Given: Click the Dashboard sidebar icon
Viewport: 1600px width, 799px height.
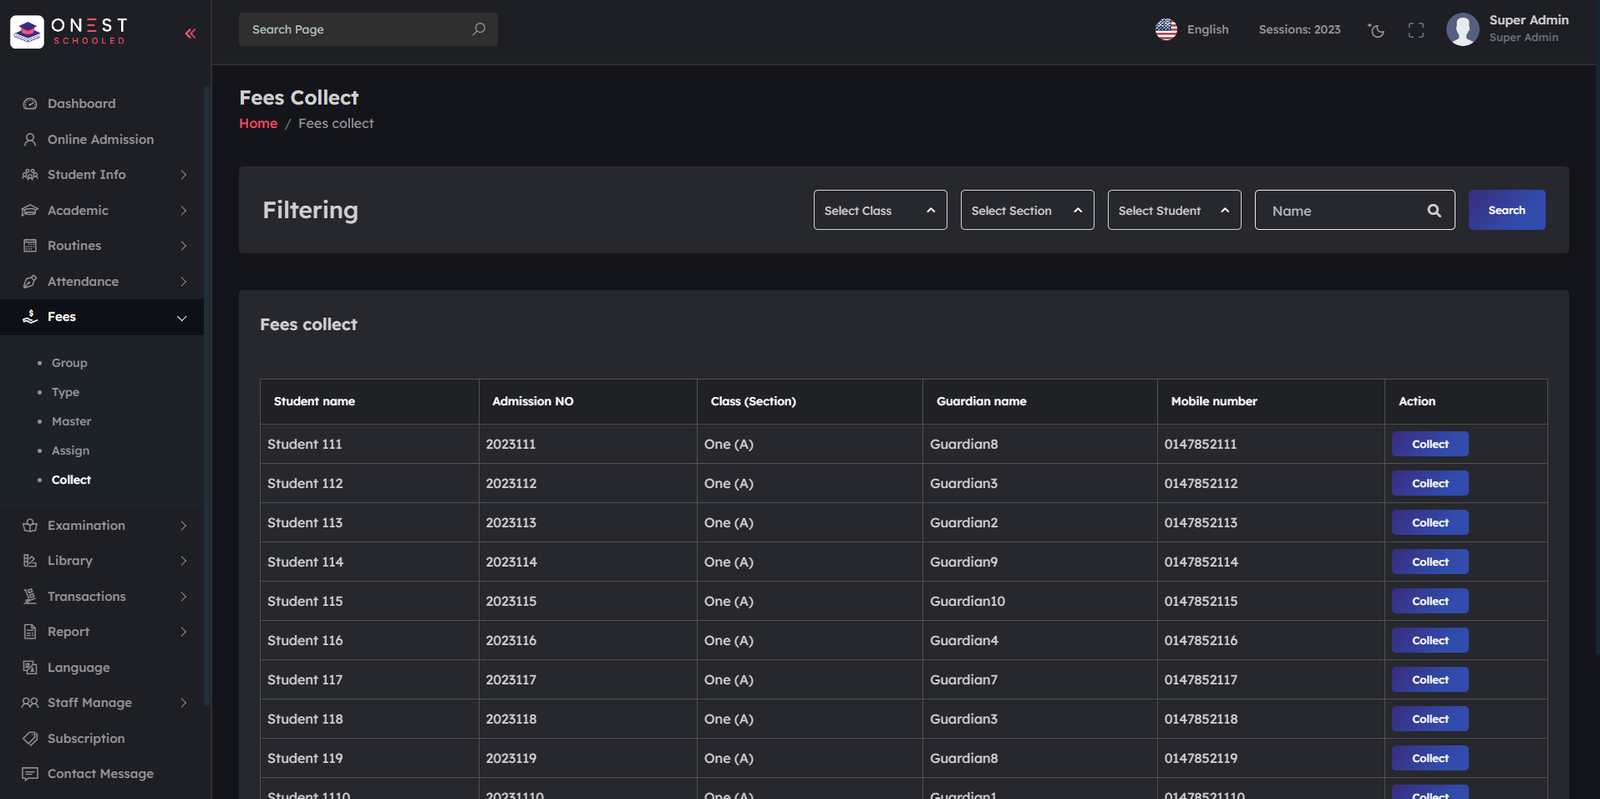Looking at the screenshot, I should tap(30, 104).
